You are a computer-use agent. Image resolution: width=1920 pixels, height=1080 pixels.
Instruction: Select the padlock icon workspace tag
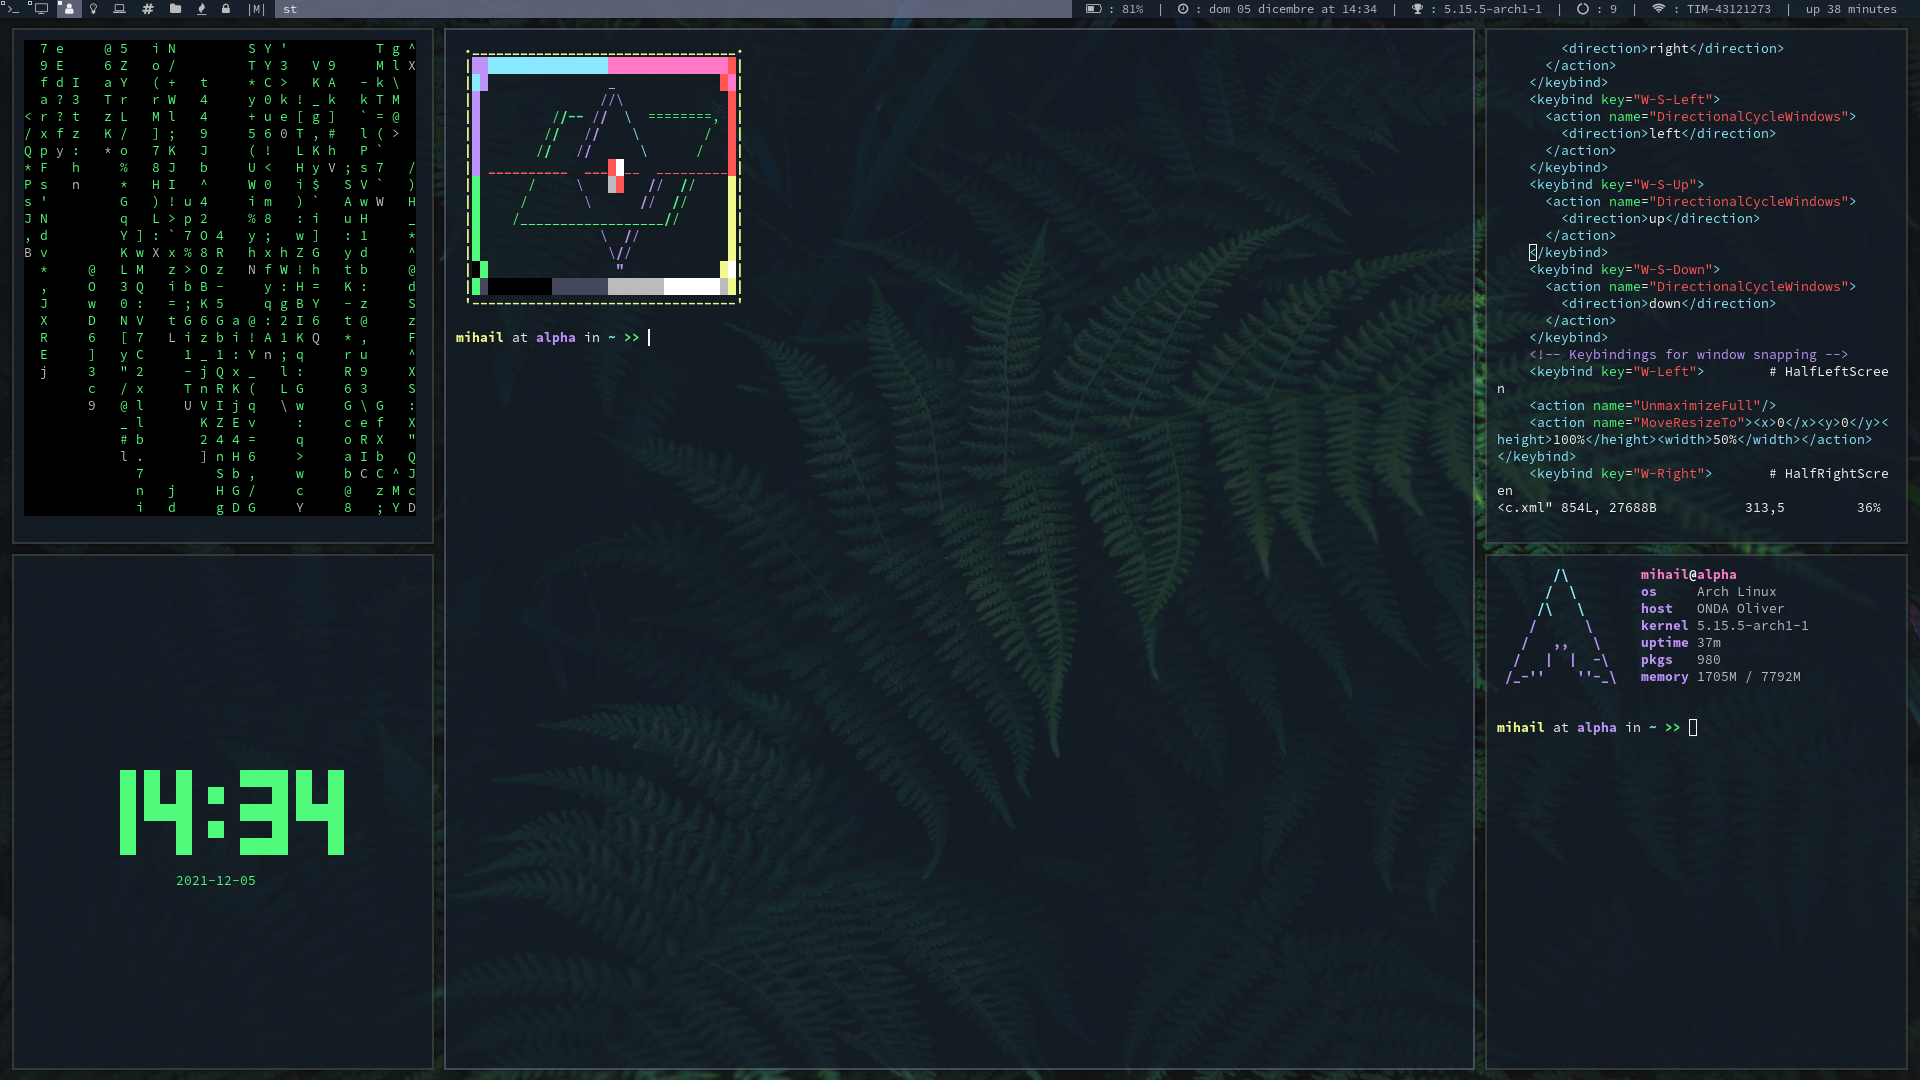coord(226,9)
